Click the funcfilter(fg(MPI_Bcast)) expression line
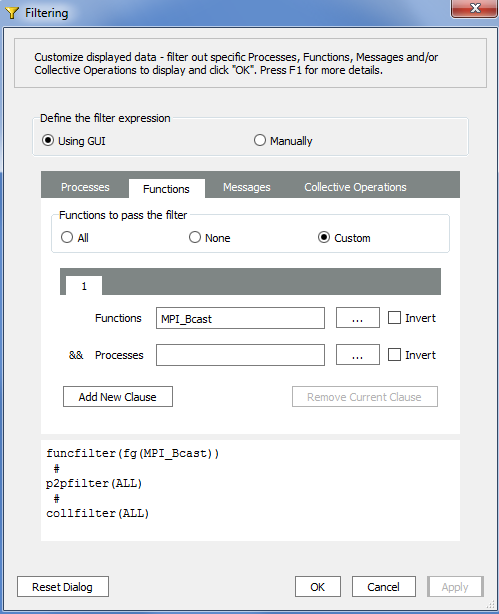499x614 pixels. [x=133, y=453]
